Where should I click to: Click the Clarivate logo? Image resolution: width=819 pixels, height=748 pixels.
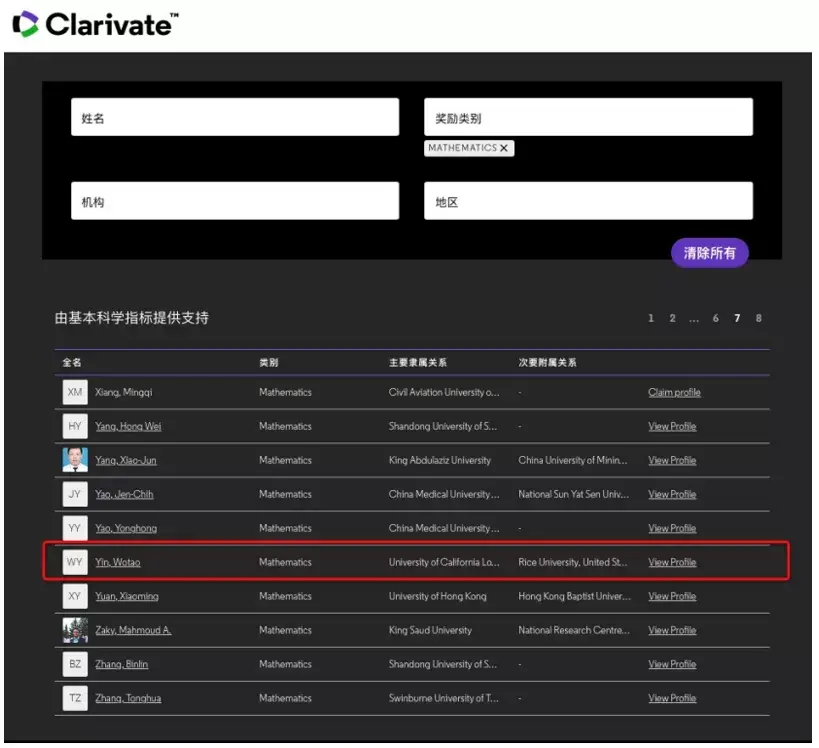[x=96, y=24]
